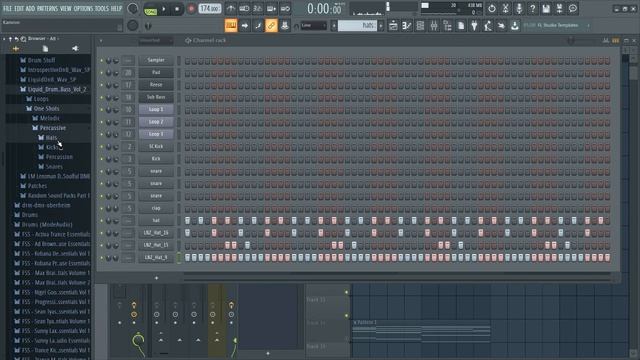Toggle the metronome icon
This screenshot has width=640, height=360.
(231, 9)
